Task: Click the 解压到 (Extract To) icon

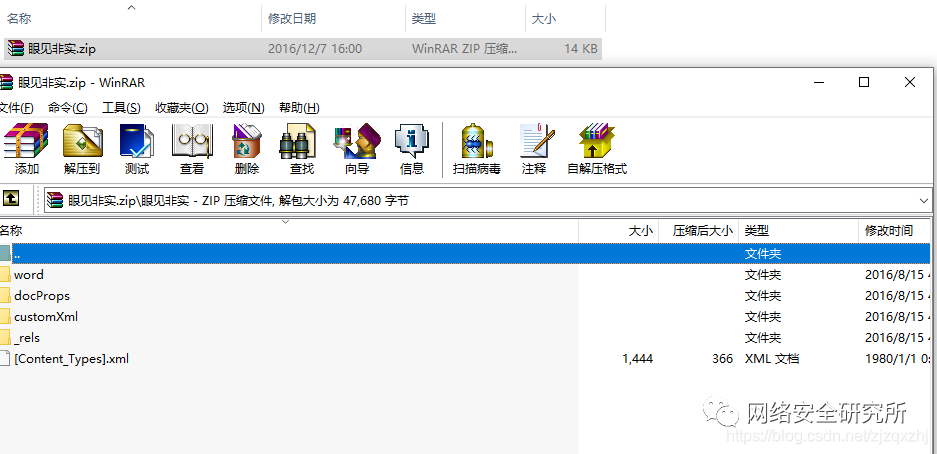Action: (x=82, y=149)
